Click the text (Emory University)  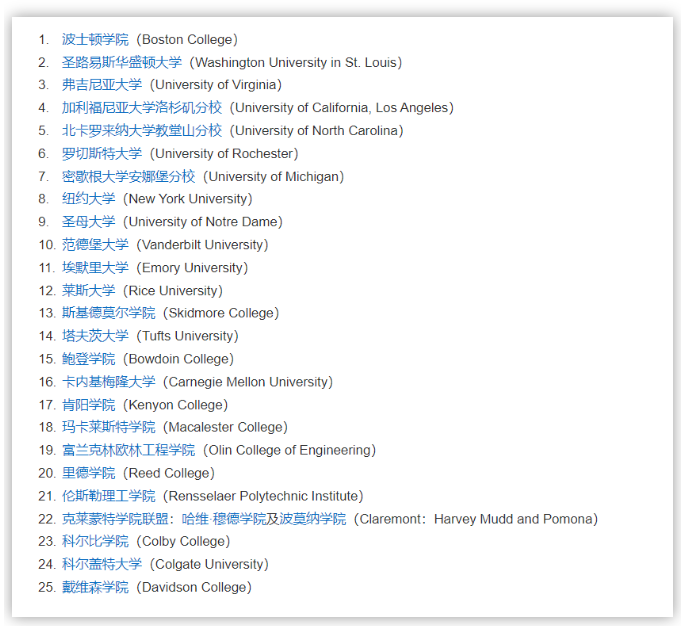click(x=193, y=267)
